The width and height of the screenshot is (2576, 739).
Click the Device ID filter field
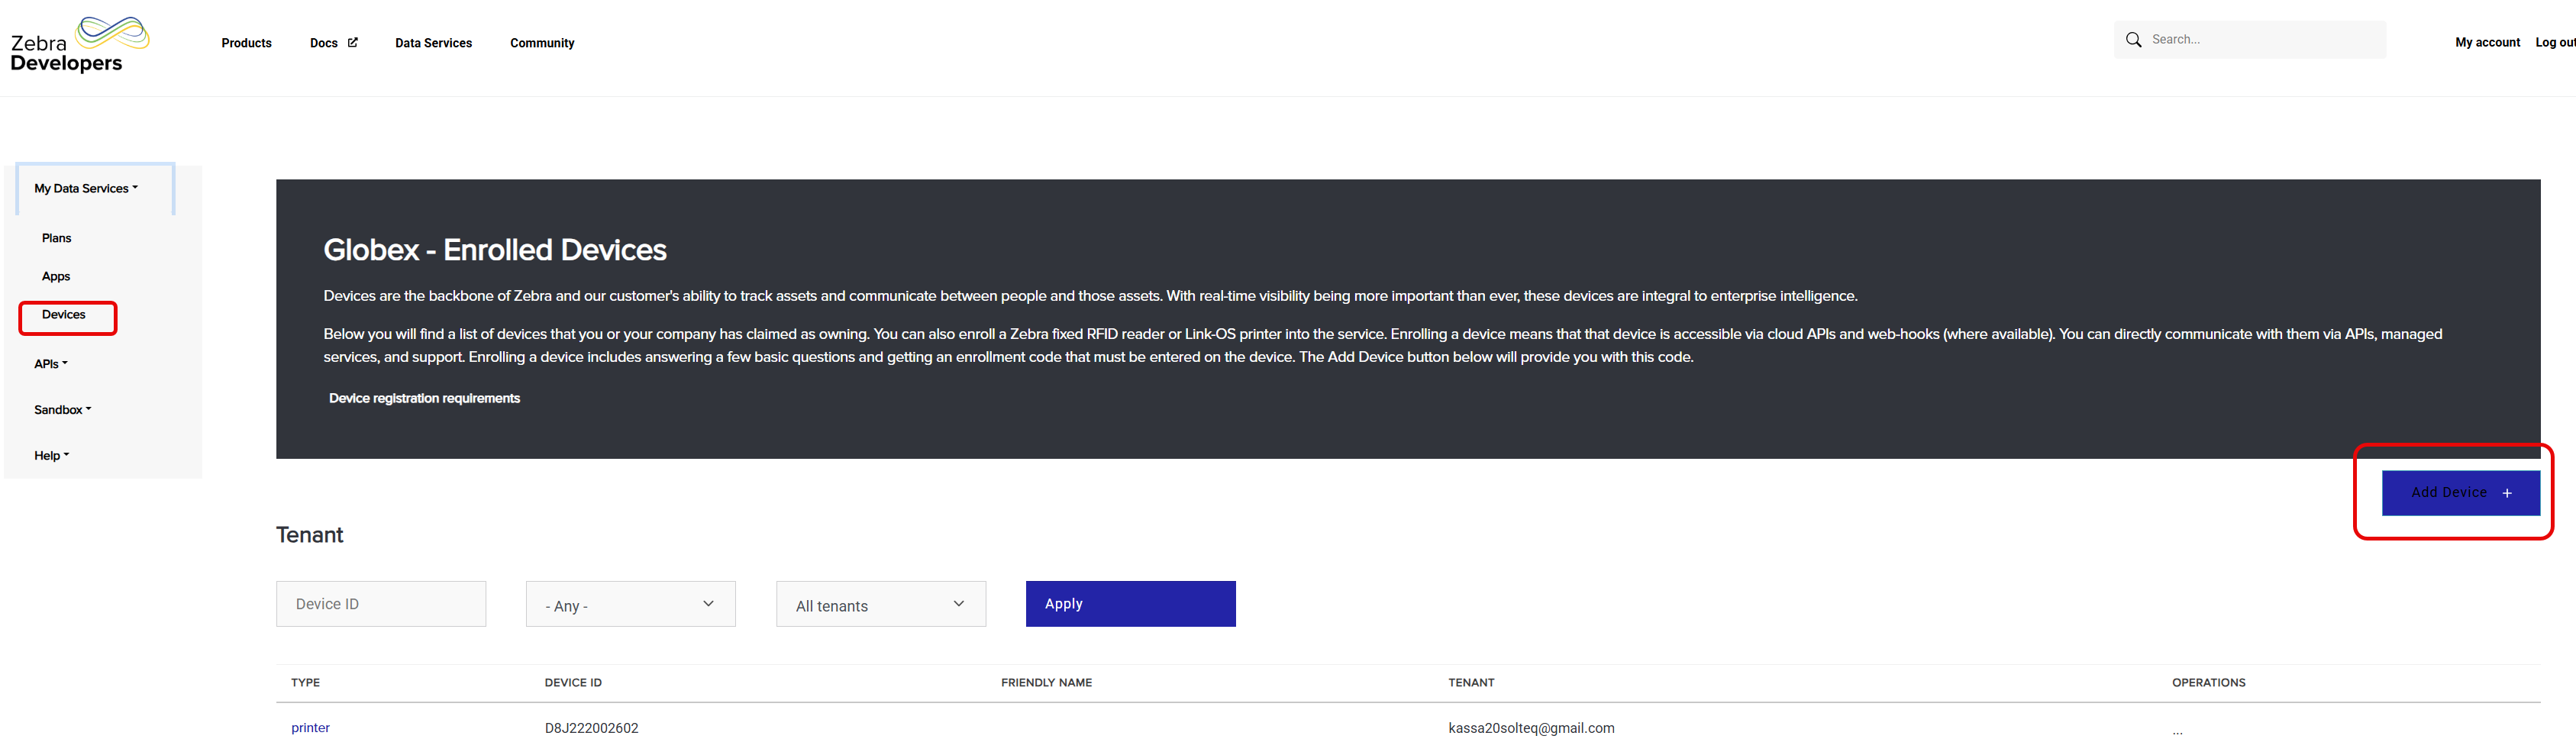click(x=380, y=604)
